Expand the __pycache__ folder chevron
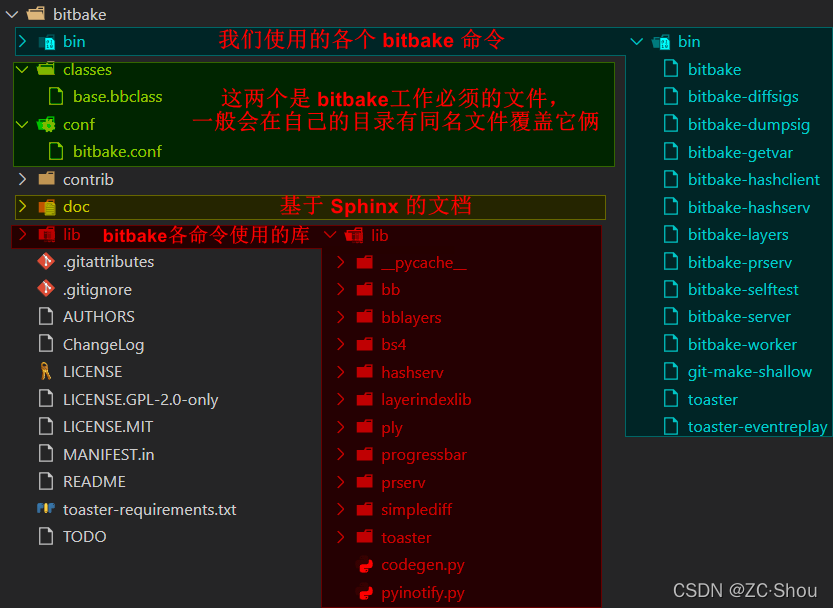 [341, 262]
